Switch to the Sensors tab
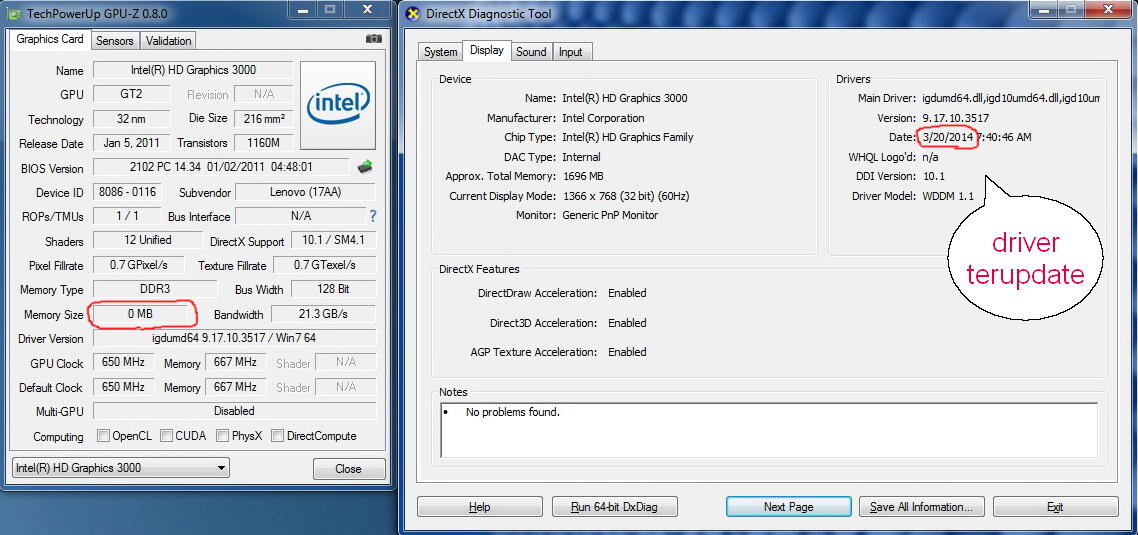Screen dimensions: 1138x535 (115, 41)
